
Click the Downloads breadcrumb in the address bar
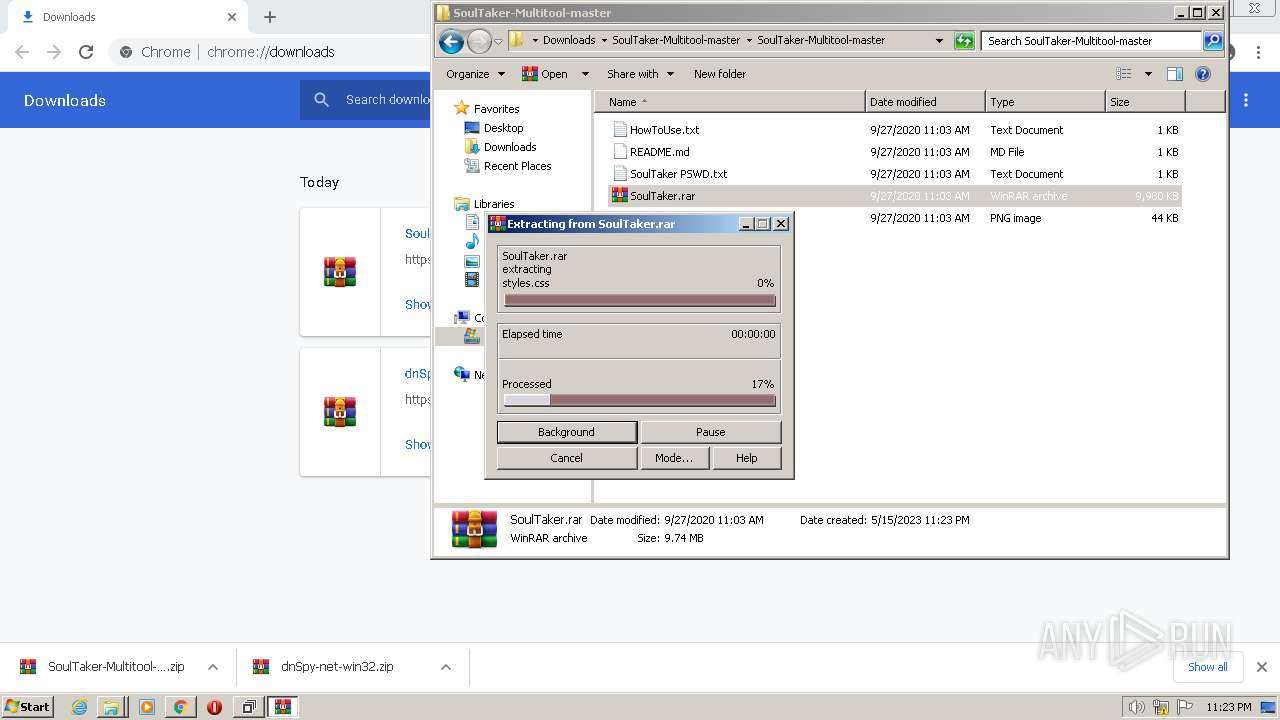[569, 41]
